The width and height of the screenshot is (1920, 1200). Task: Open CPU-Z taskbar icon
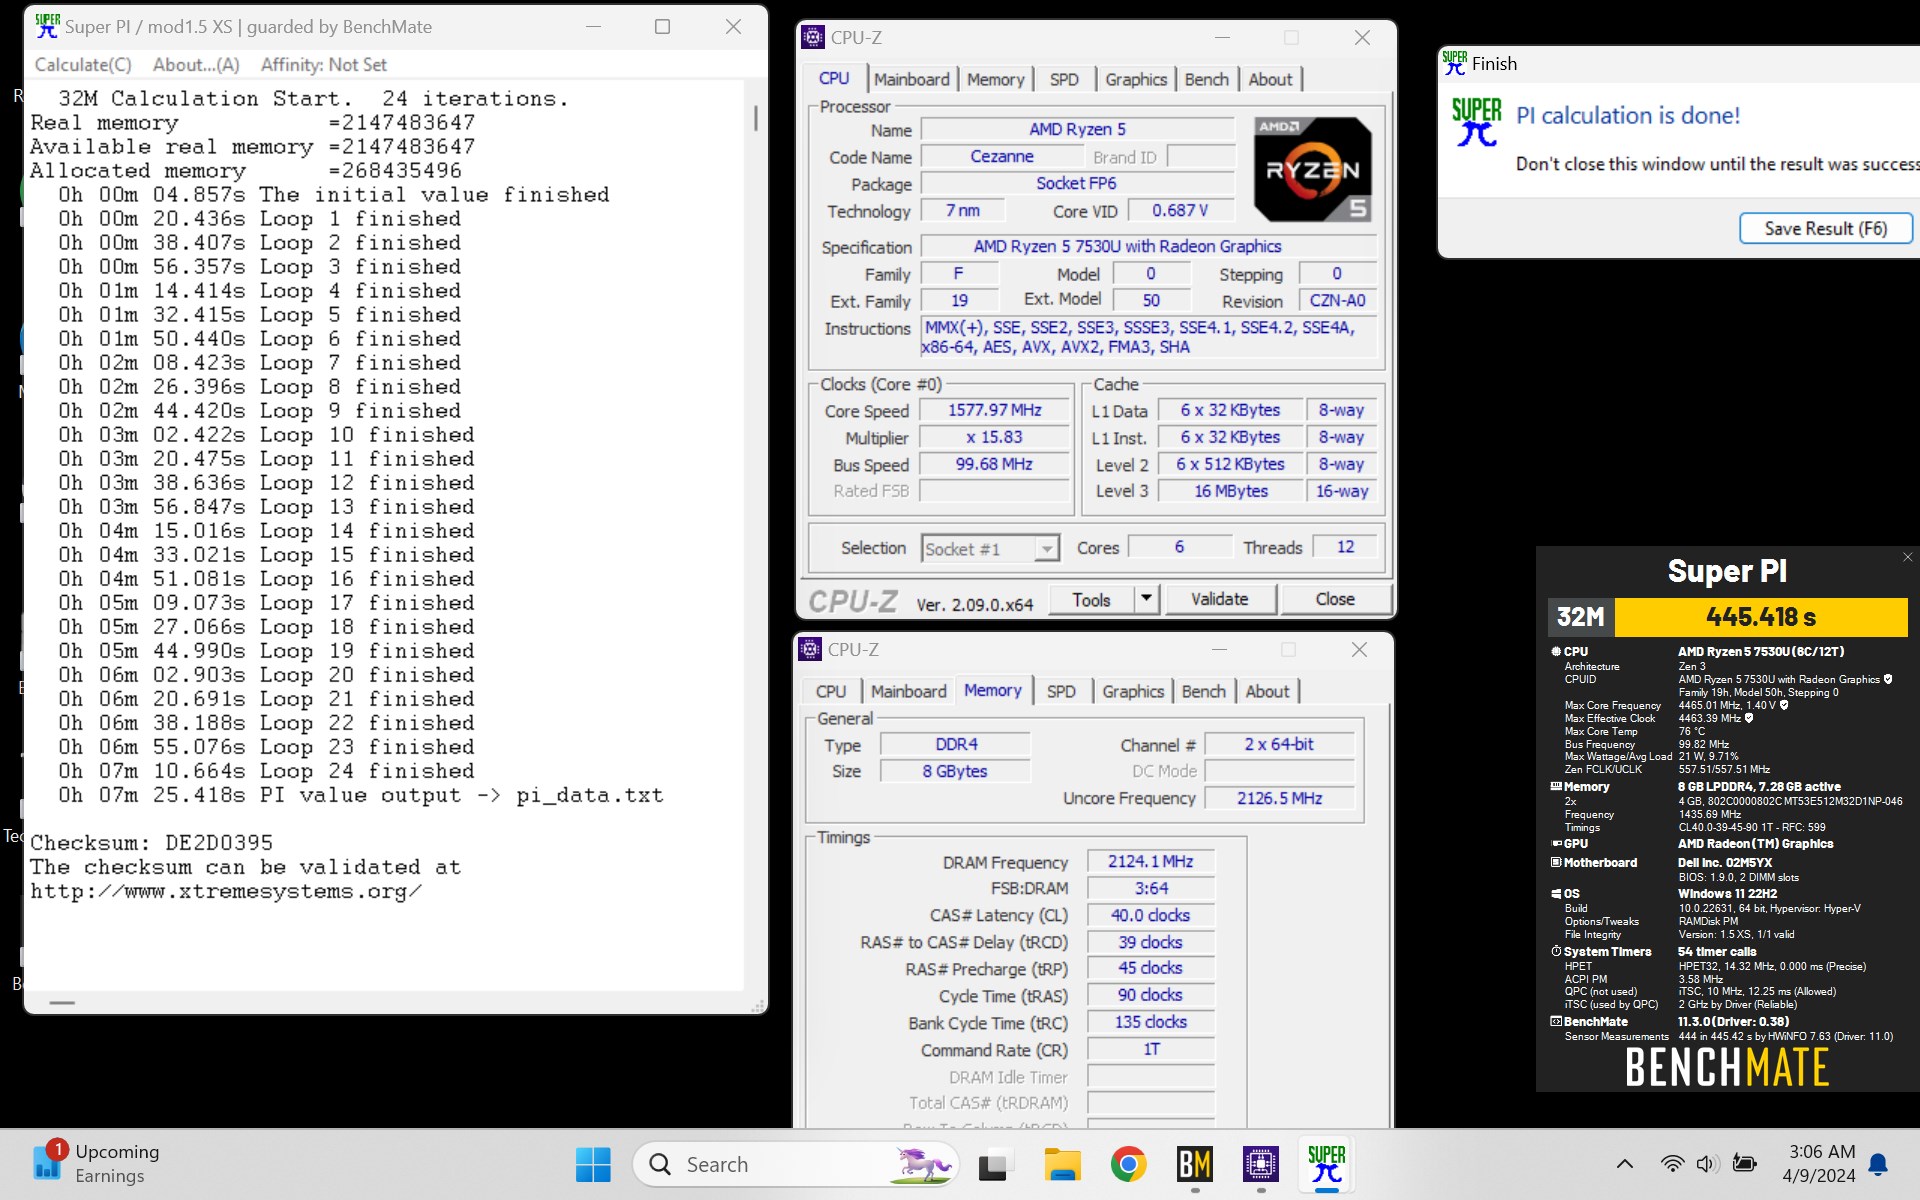(1261, 1164)
